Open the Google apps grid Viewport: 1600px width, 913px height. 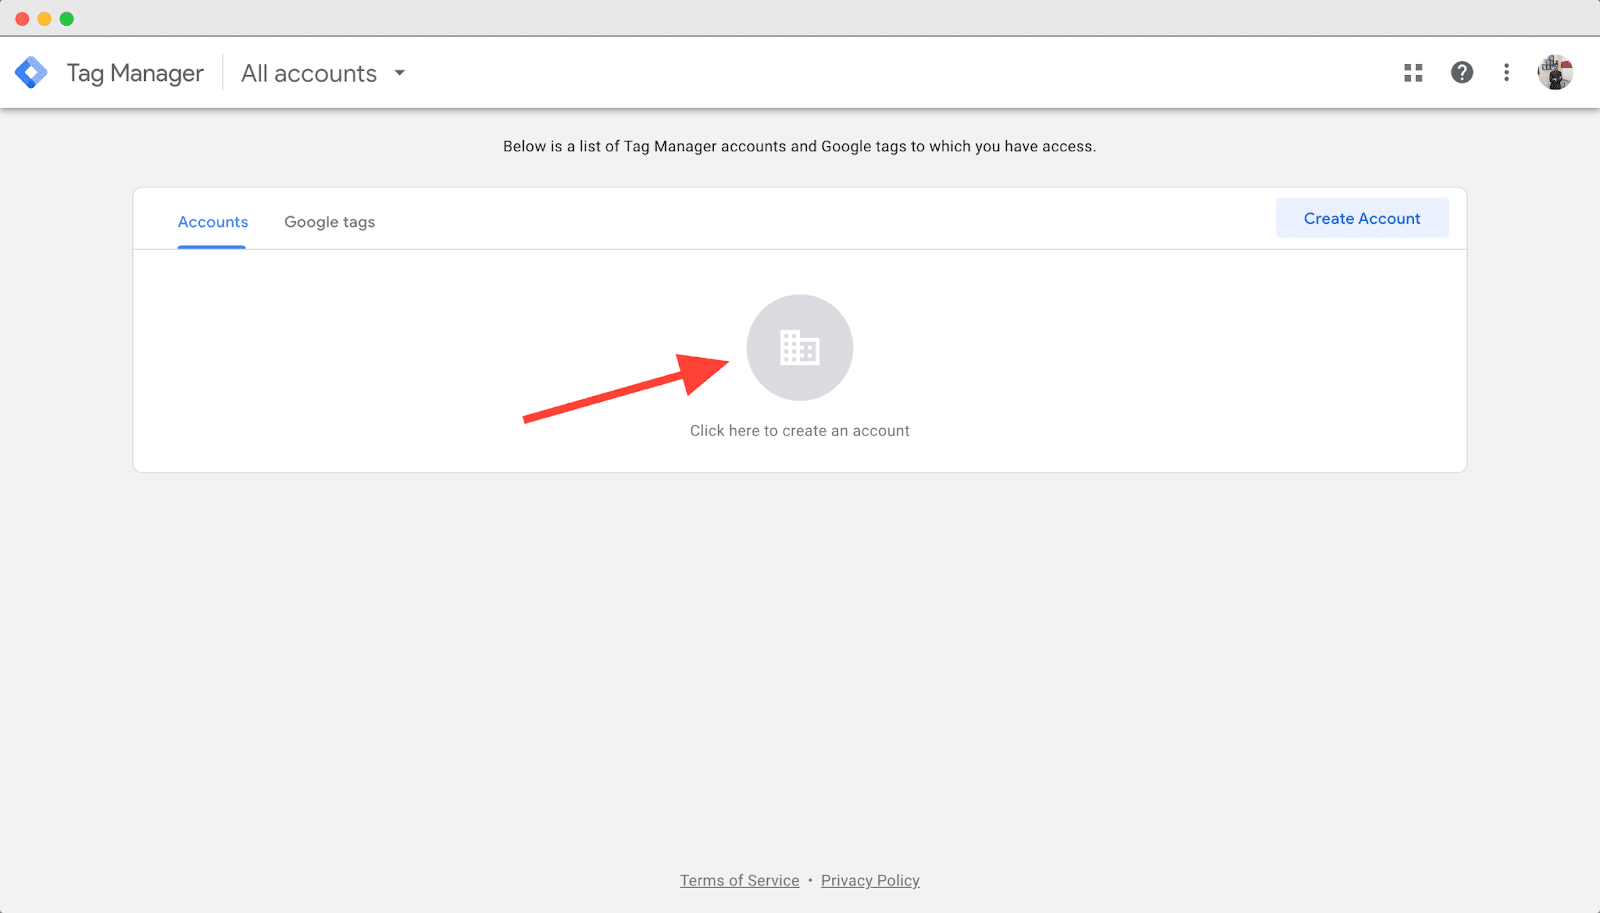[x=1413, y=73]
